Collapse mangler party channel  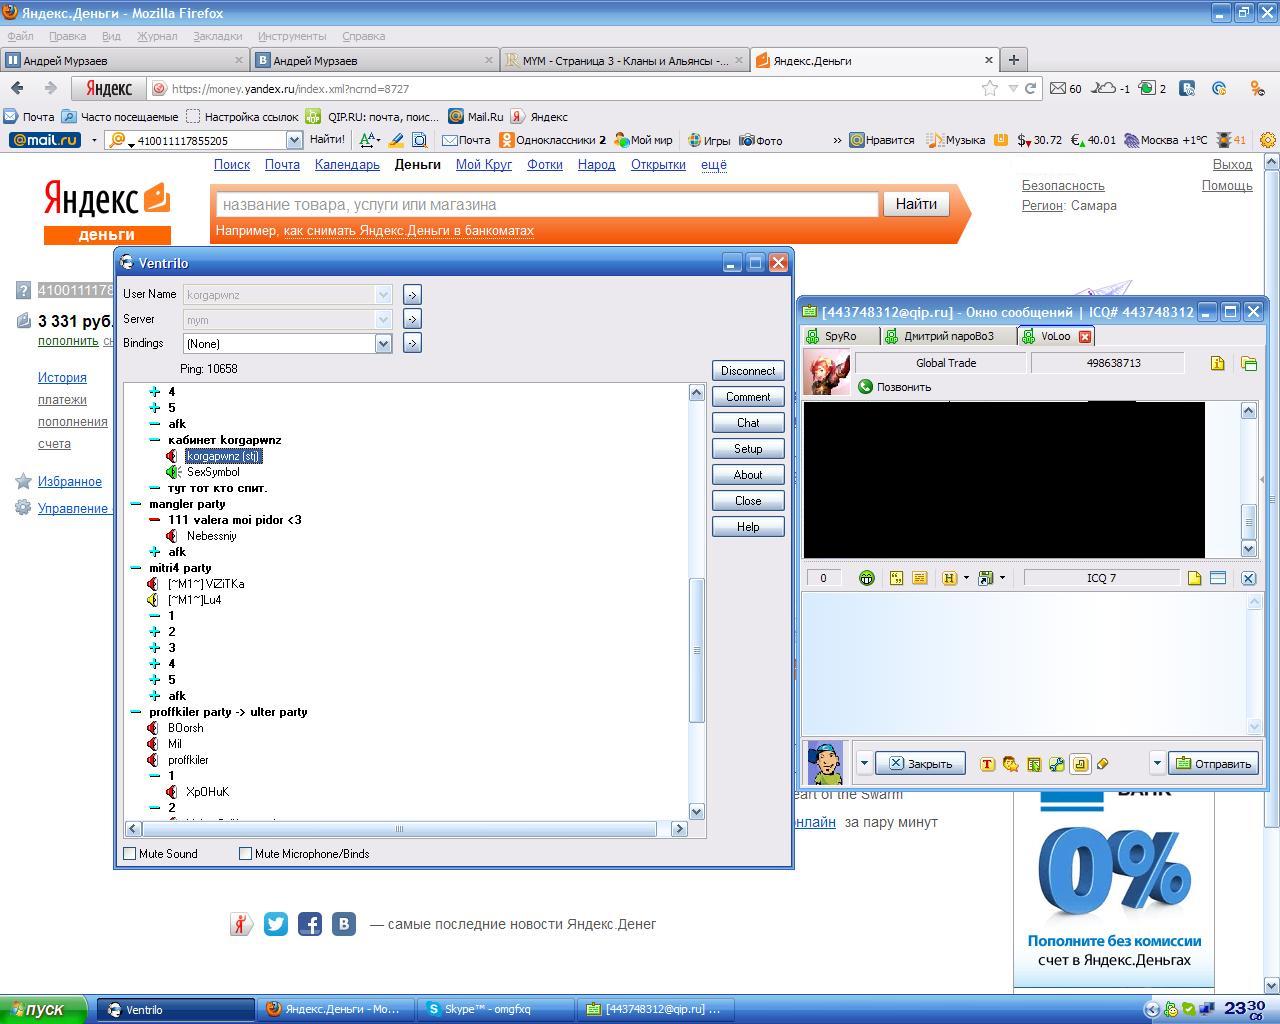(136, 504)
